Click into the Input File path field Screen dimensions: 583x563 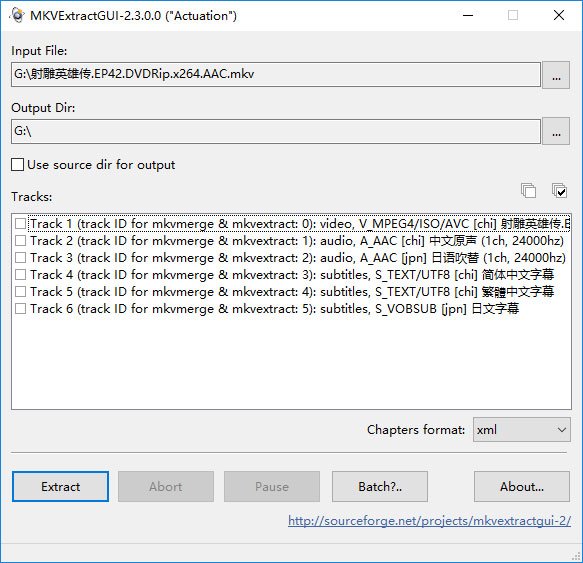point(276,75)
